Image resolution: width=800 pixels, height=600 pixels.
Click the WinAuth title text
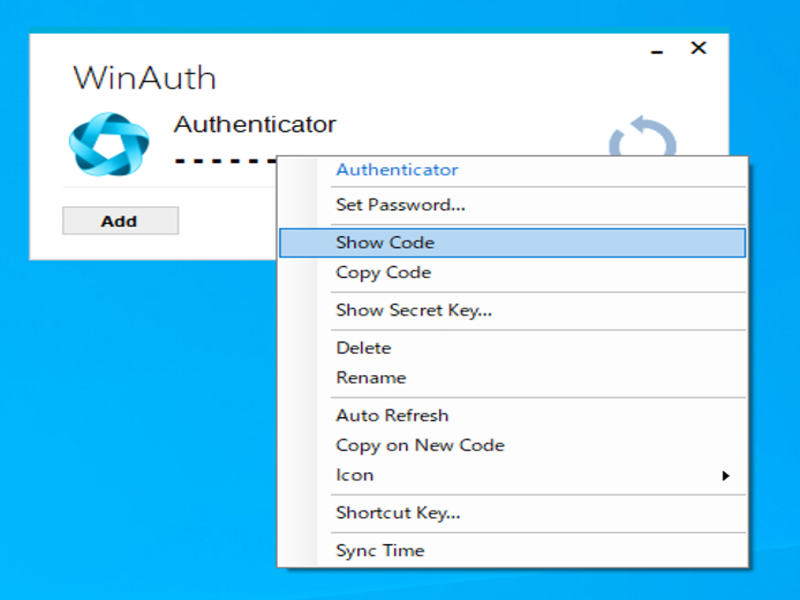[145, 78]
